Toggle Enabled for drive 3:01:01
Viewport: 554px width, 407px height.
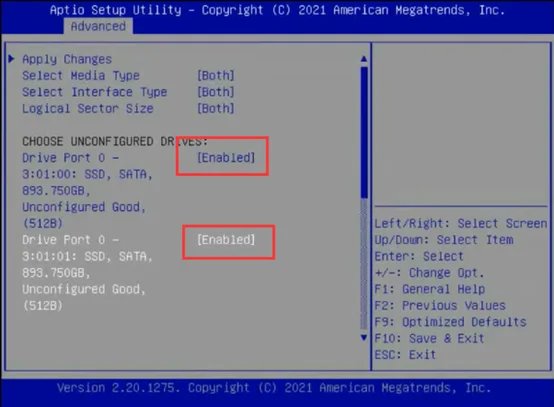click(x=226, y=240)
